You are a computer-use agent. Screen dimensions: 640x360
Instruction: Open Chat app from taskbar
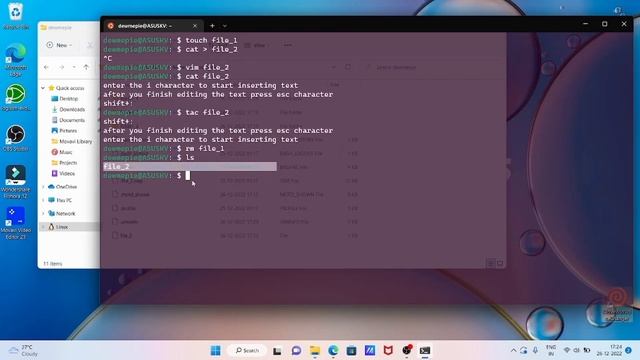pyautogui.click(x=296, y=350)
